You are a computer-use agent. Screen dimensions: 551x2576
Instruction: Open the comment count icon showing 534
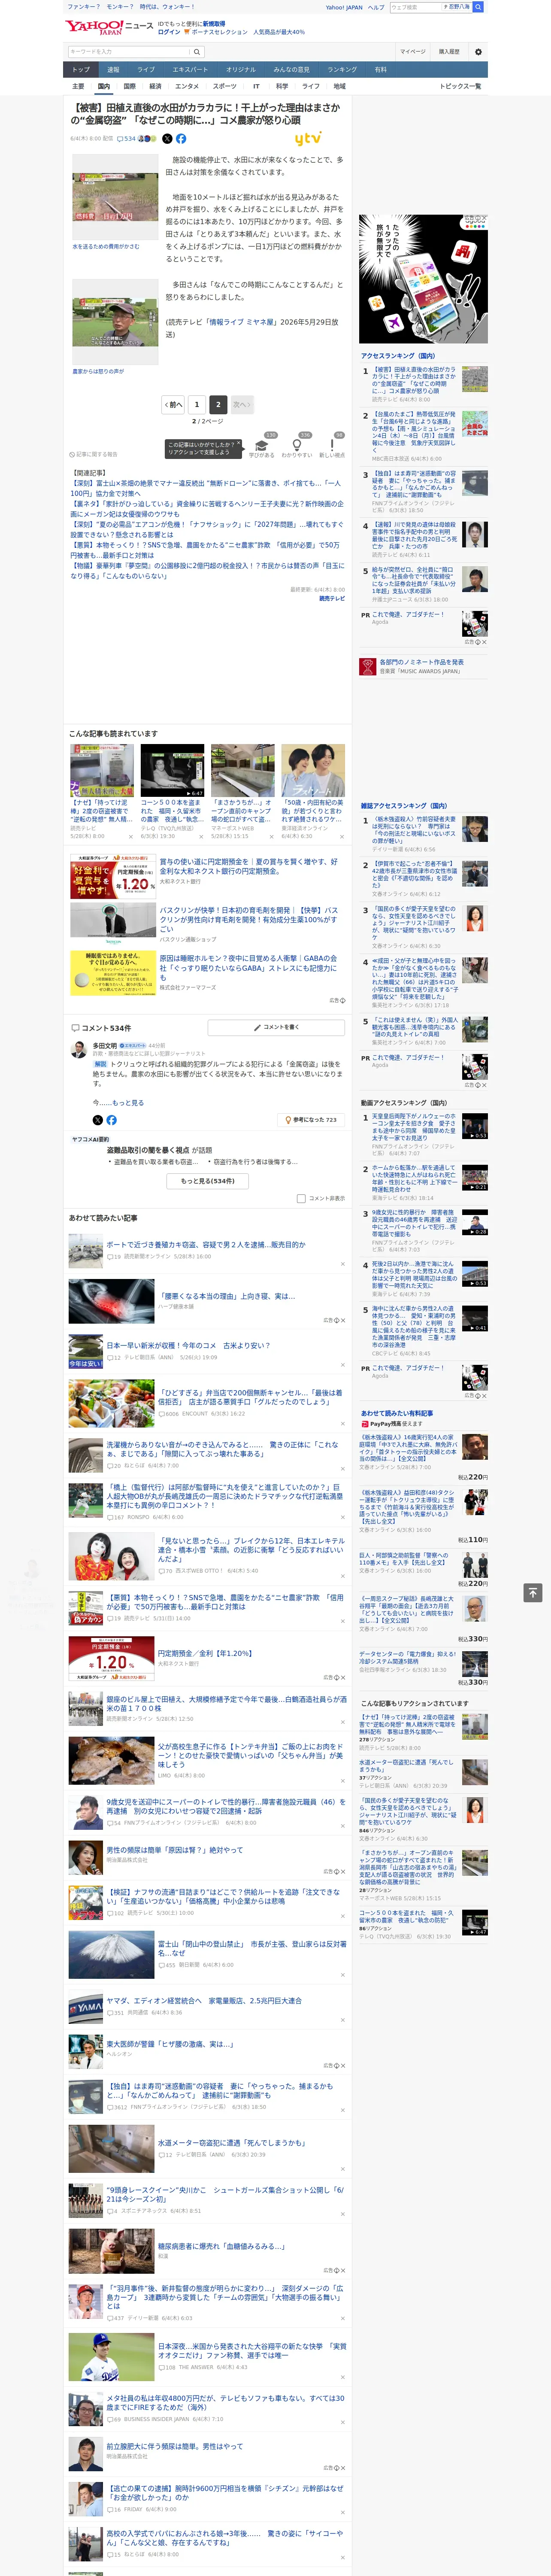coord(127,139)
